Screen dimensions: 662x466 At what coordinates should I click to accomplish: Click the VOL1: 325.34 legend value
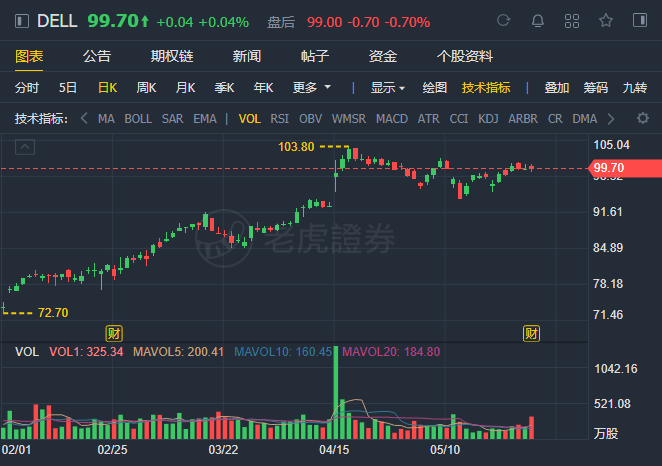click(86, 352)
